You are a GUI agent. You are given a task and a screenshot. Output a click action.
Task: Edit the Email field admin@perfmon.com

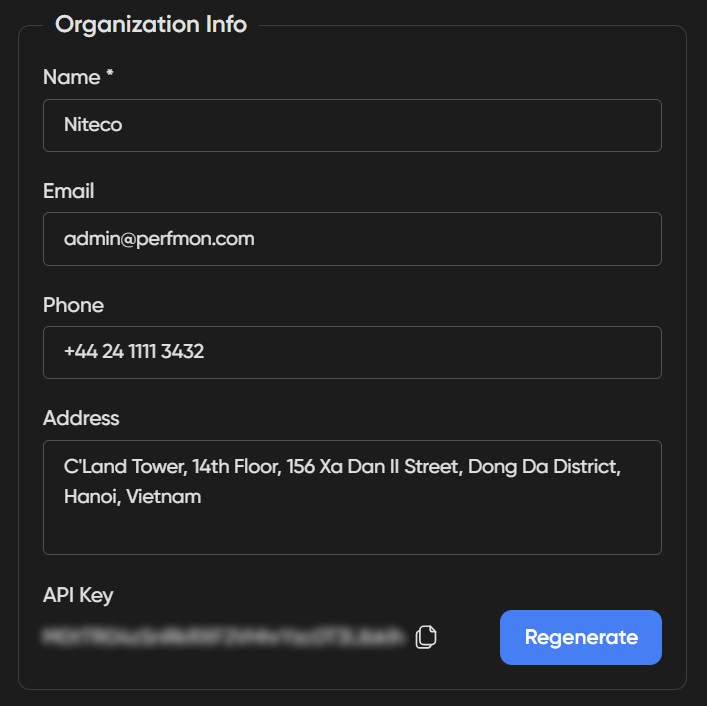[x=352, y=239]
